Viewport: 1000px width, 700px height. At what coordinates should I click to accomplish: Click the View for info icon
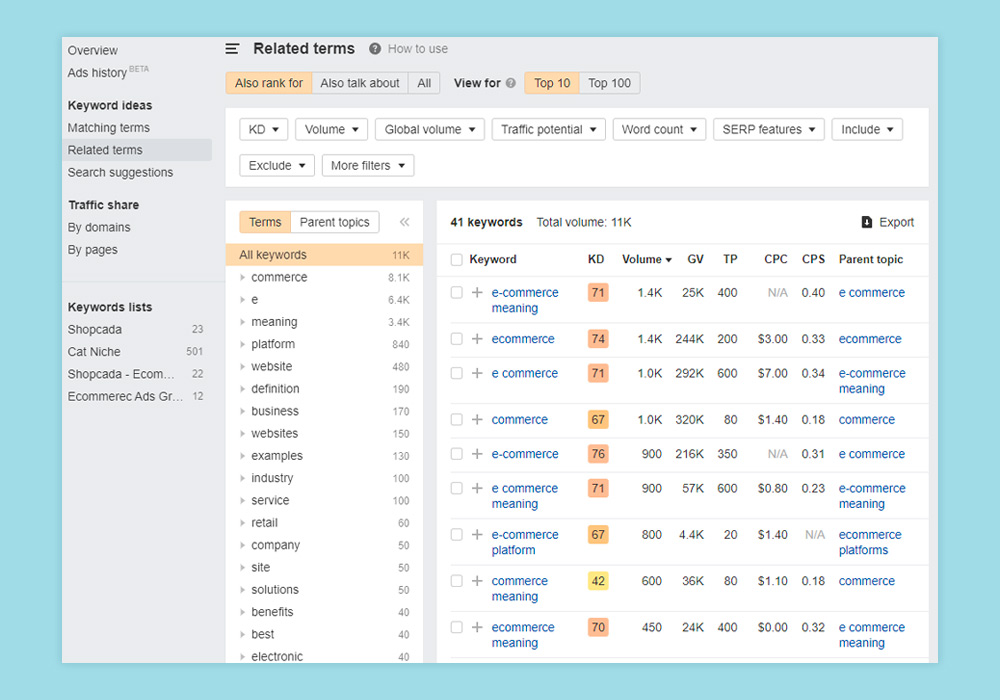[511, 83]
